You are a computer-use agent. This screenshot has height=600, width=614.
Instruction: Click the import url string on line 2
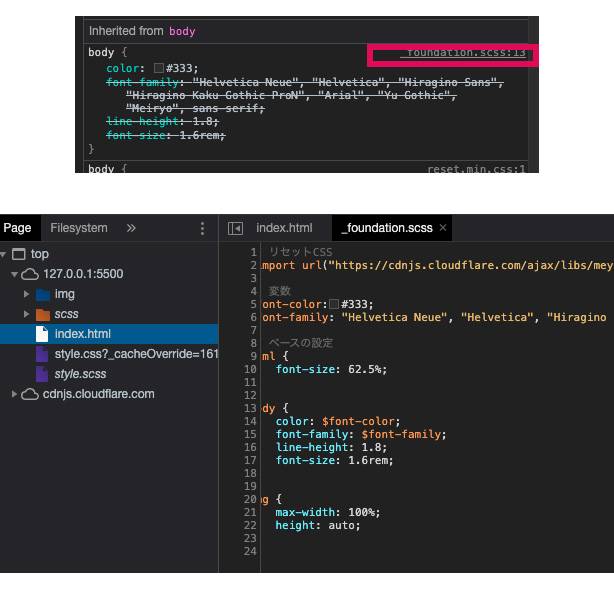pyautogui.click(x=471, y=266)
